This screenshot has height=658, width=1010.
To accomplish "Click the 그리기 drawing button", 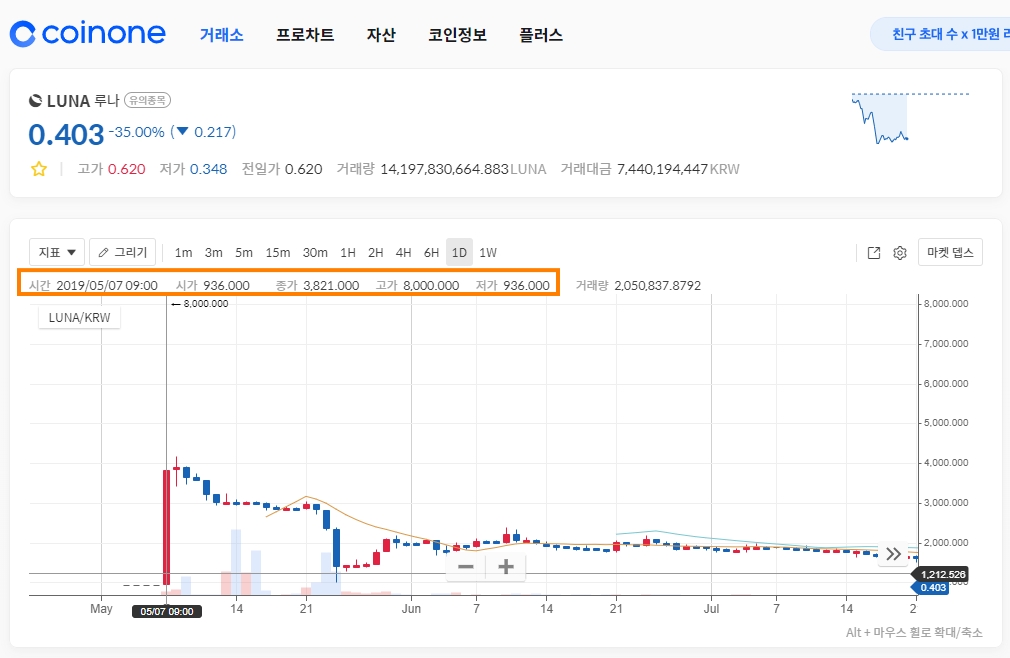I will point(122,252).
